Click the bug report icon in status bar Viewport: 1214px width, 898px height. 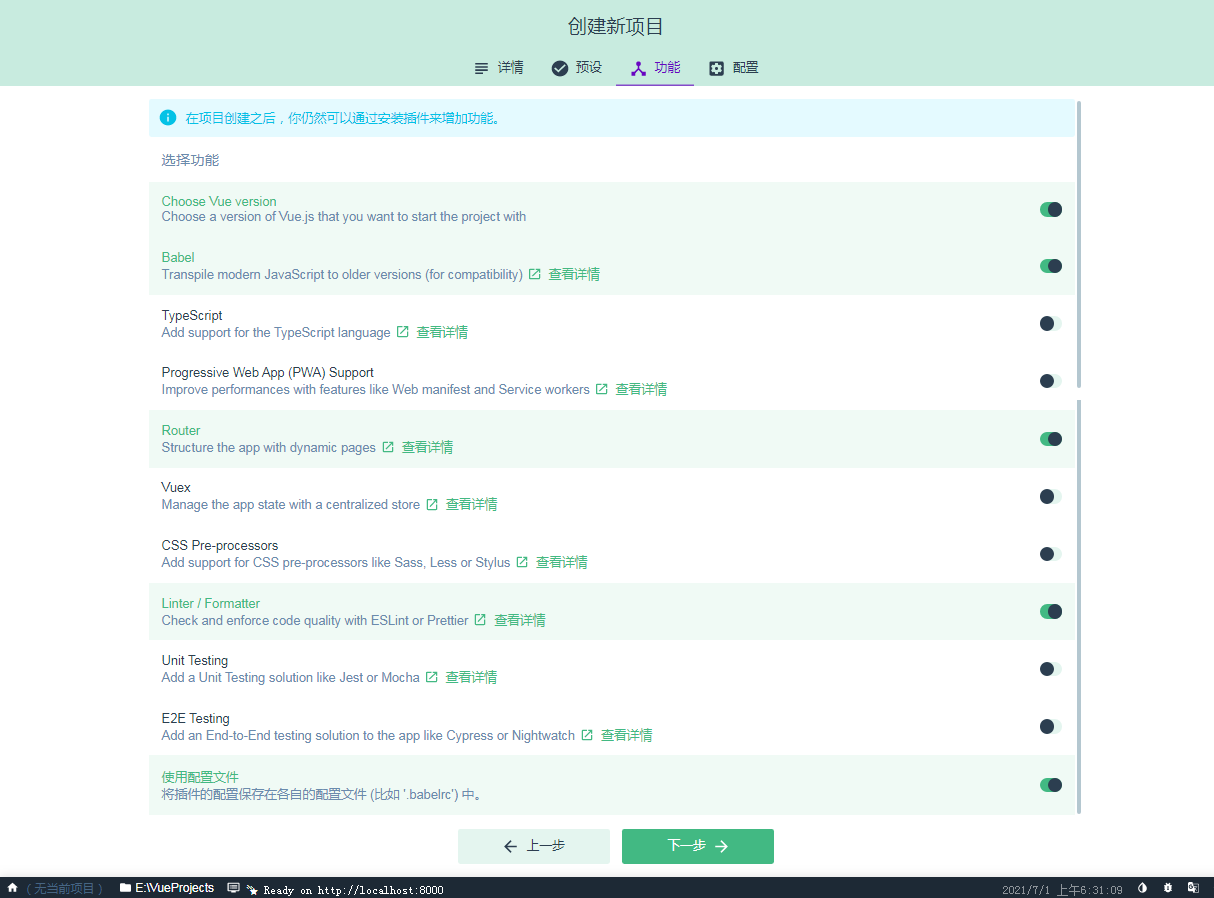pyautogui.click(x=1167, y=888)
